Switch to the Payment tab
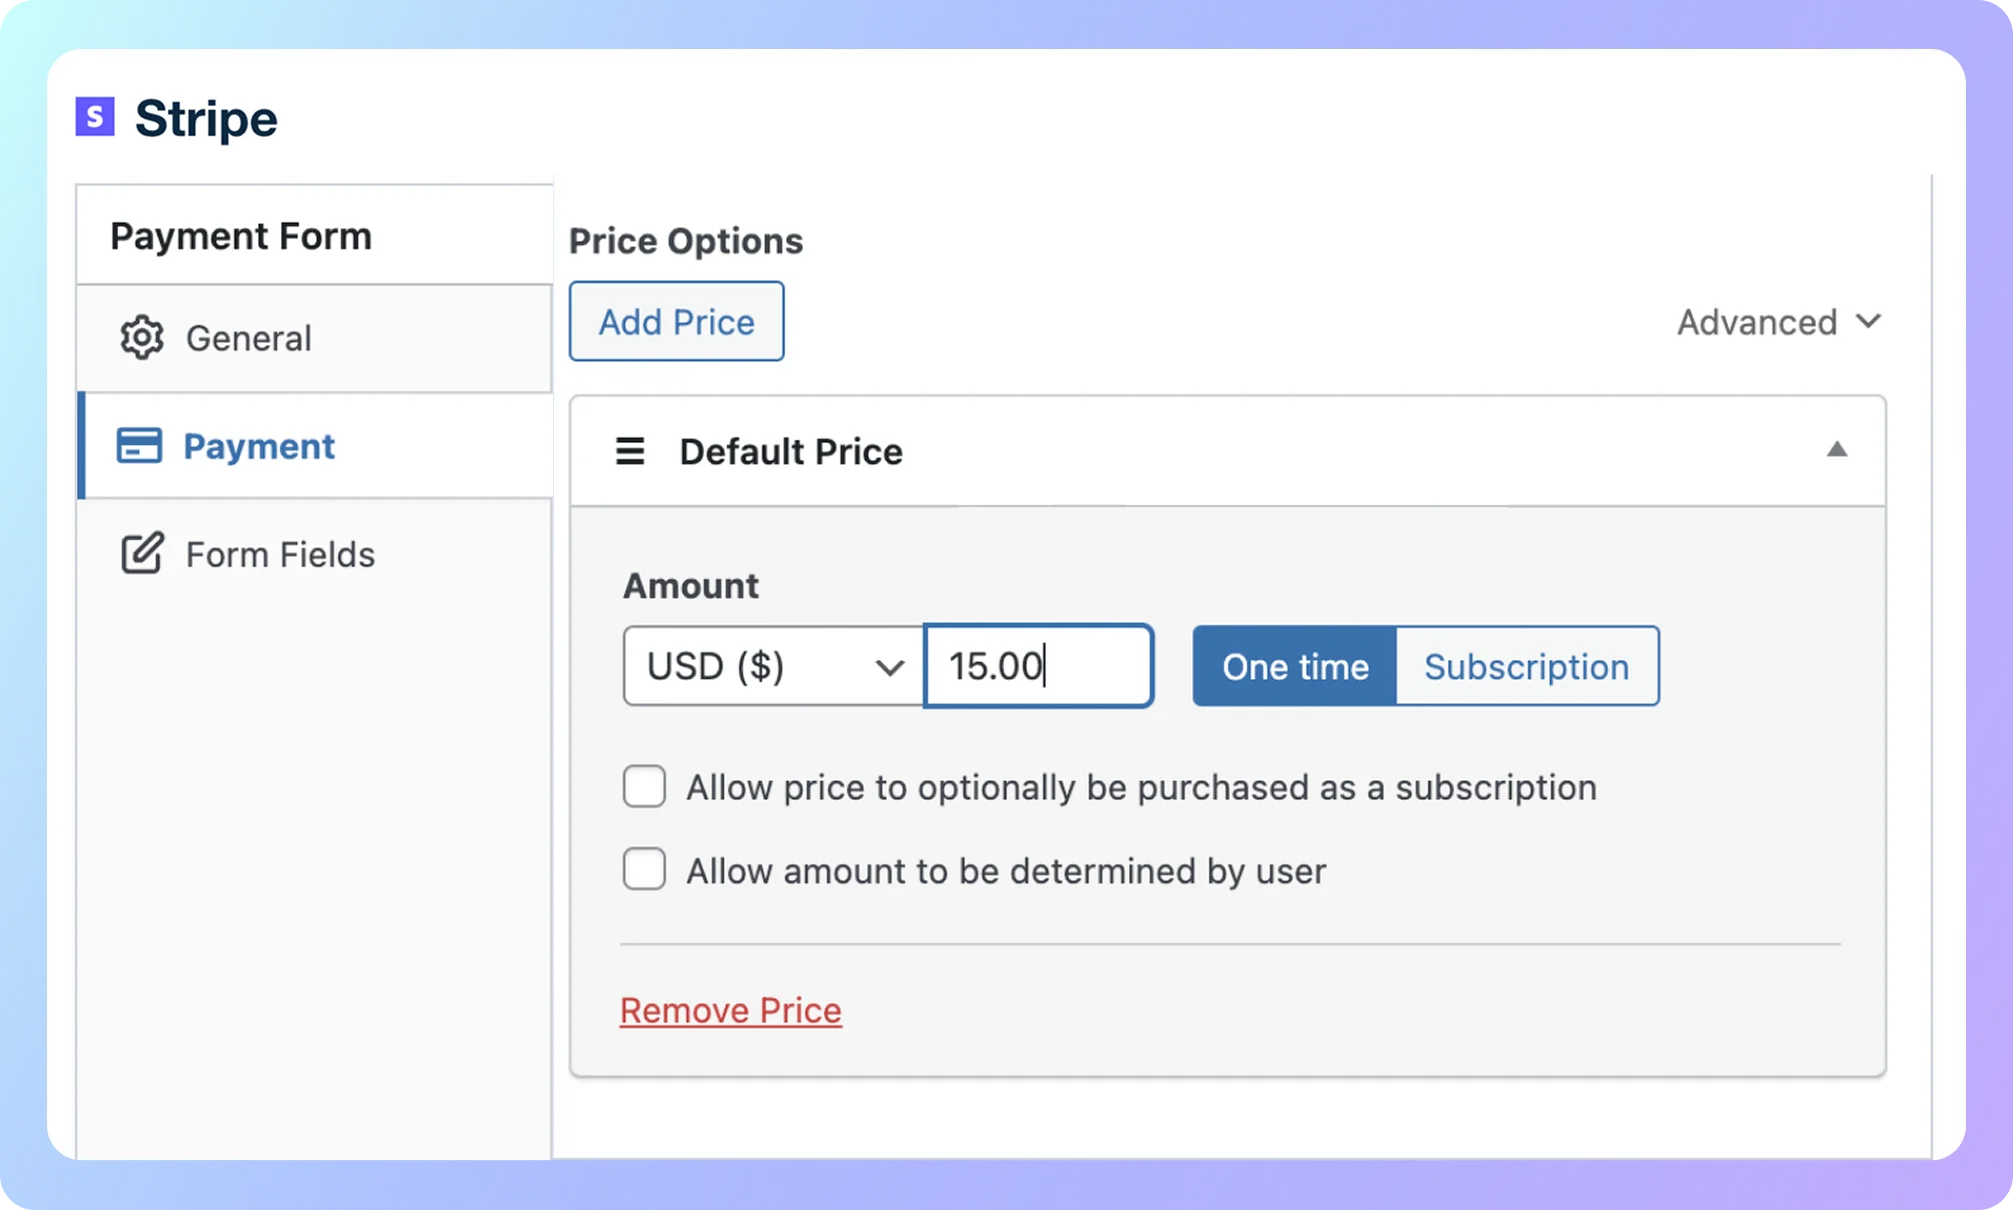The height and width of the screenshot is (1210, 2013). tap(315, 446)
